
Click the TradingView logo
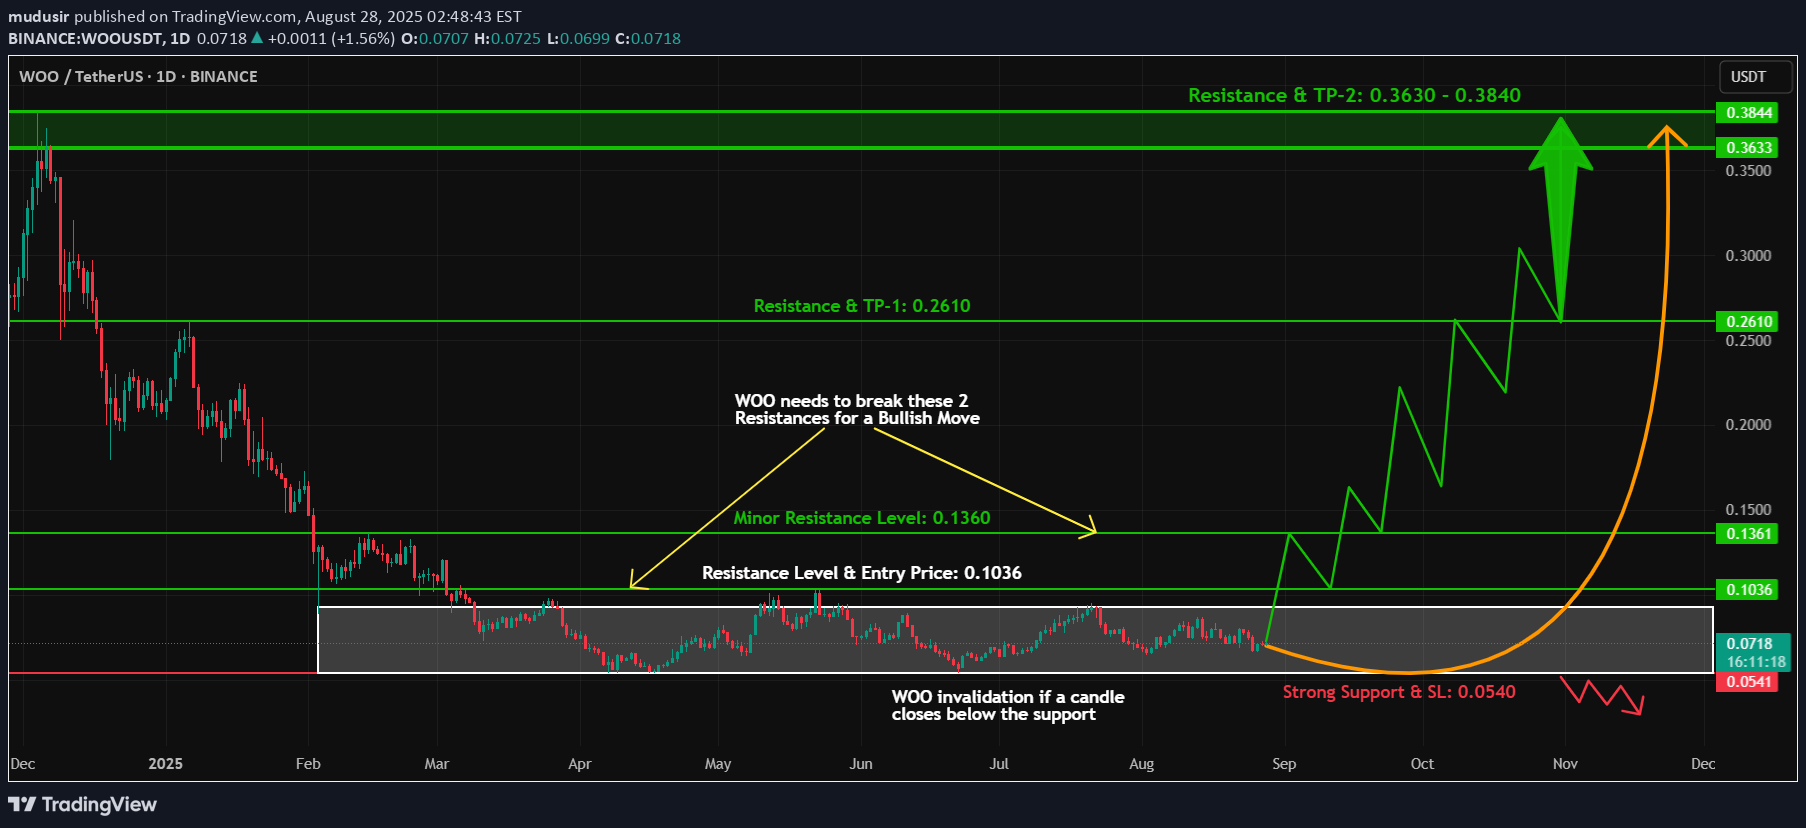83,804
